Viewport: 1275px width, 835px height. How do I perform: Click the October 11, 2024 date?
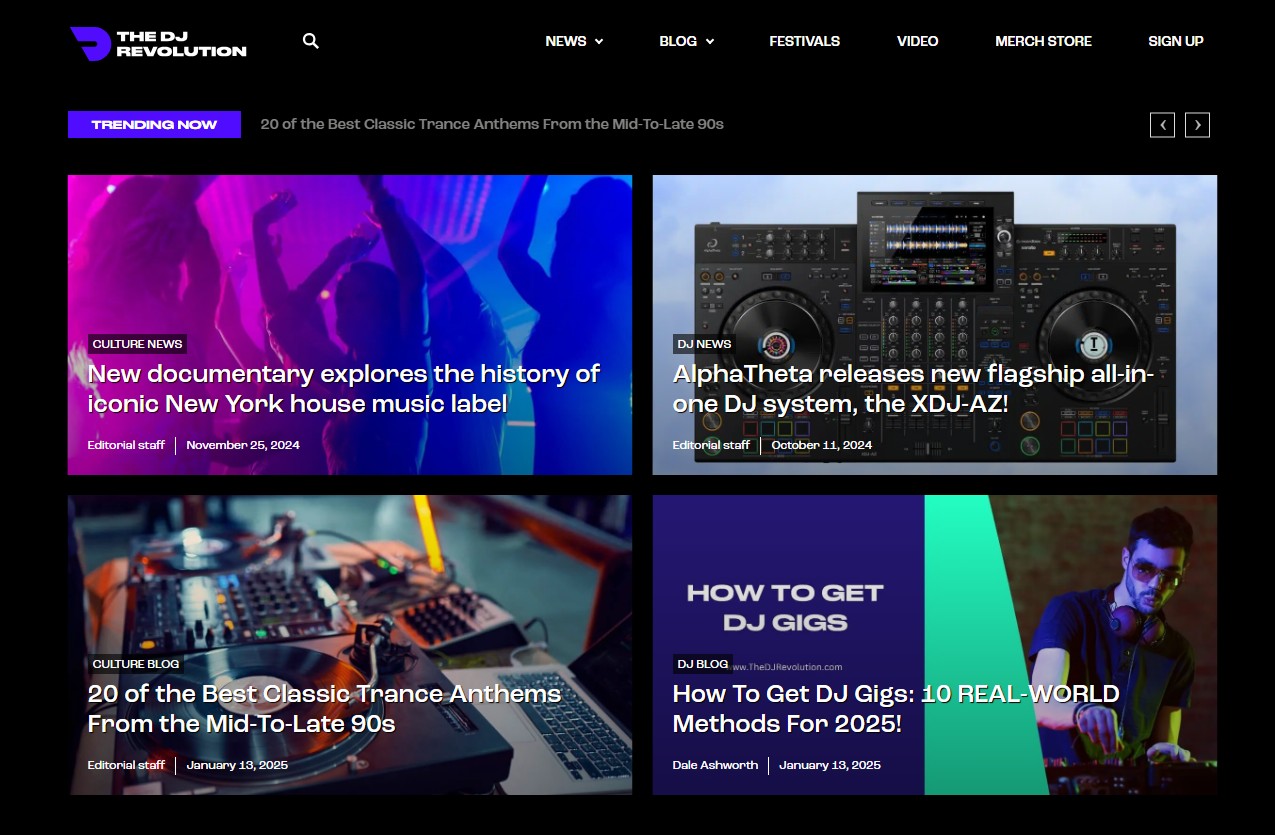pyautogui.click(x=822, y=445)
